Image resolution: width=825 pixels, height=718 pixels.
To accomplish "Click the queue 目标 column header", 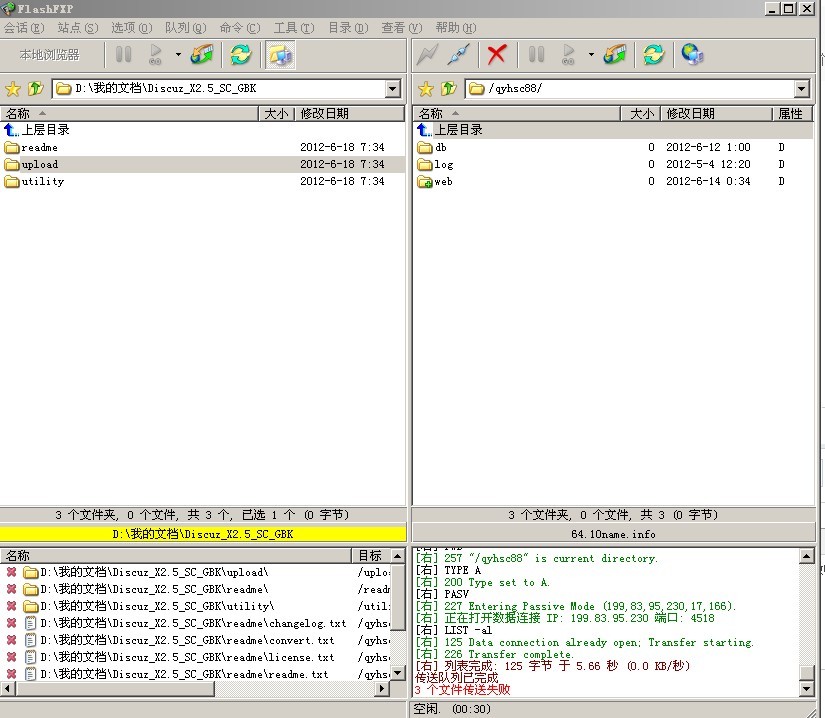I will (x=370, y=555).
